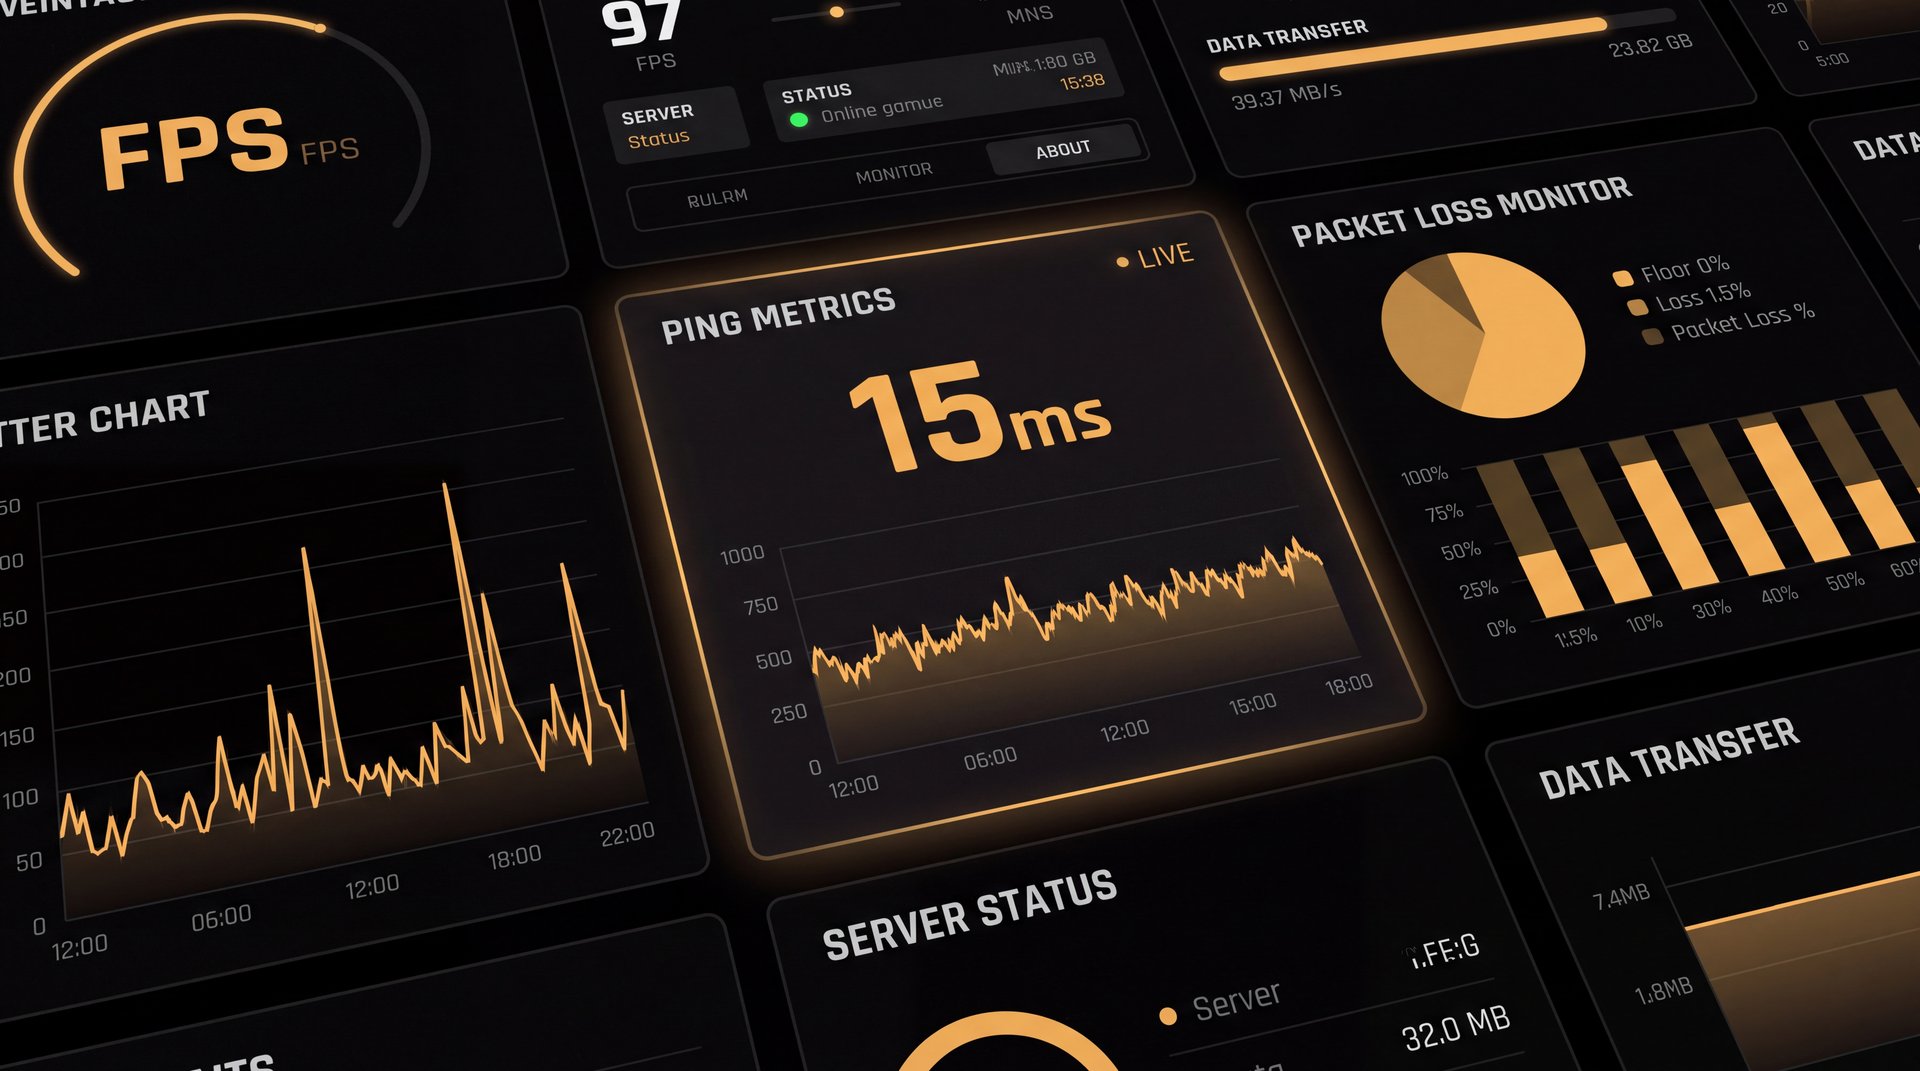Click the packet loss pie chart
Screen dimensions: 1920x1071
pos(1483,334)
